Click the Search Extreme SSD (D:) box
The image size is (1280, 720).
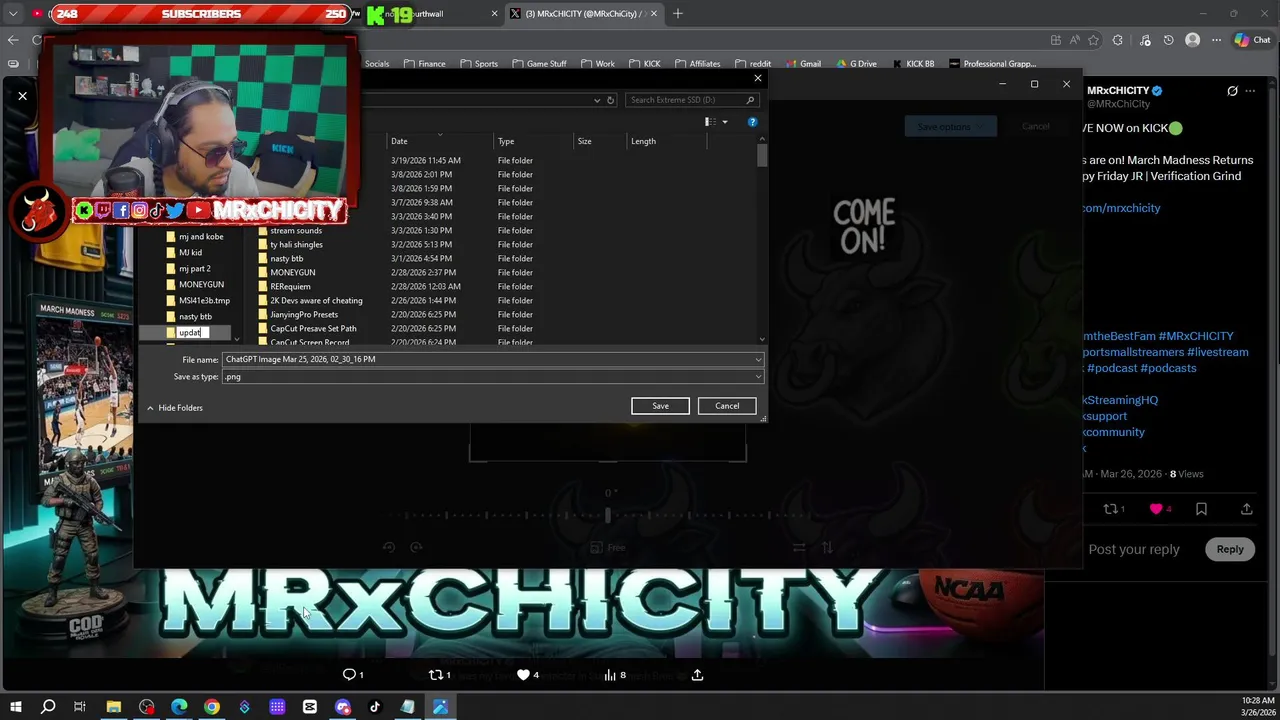[x=692, y=100]
